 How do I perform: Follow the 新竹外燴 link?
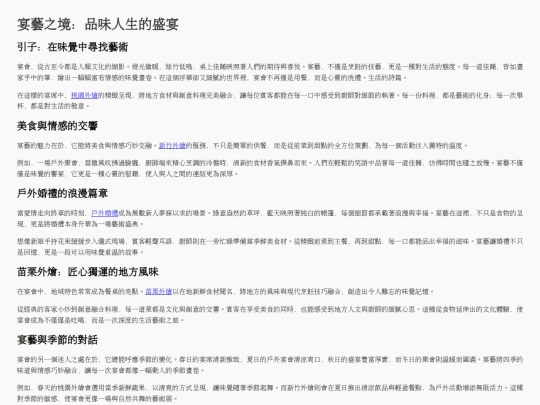tap(172, 146)
